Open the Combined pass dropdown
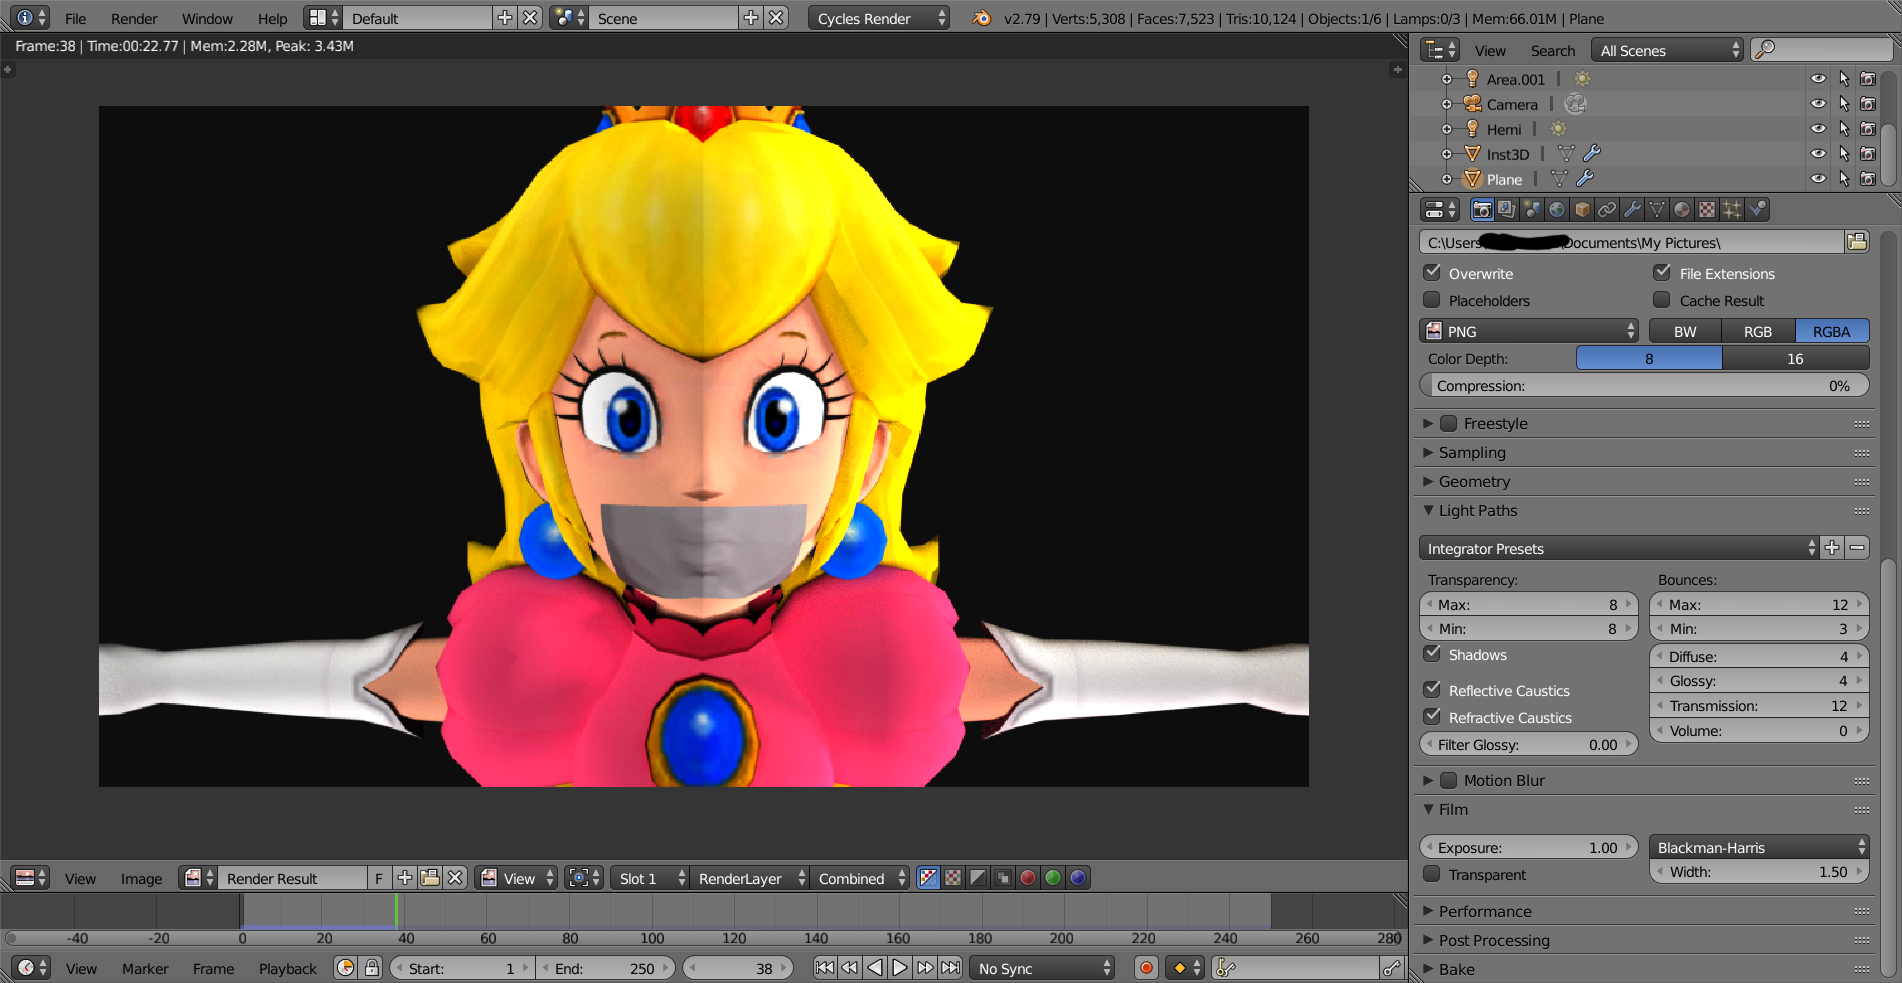The width and height of the screenshot is (1902, 983). click(x=860, y=878)
